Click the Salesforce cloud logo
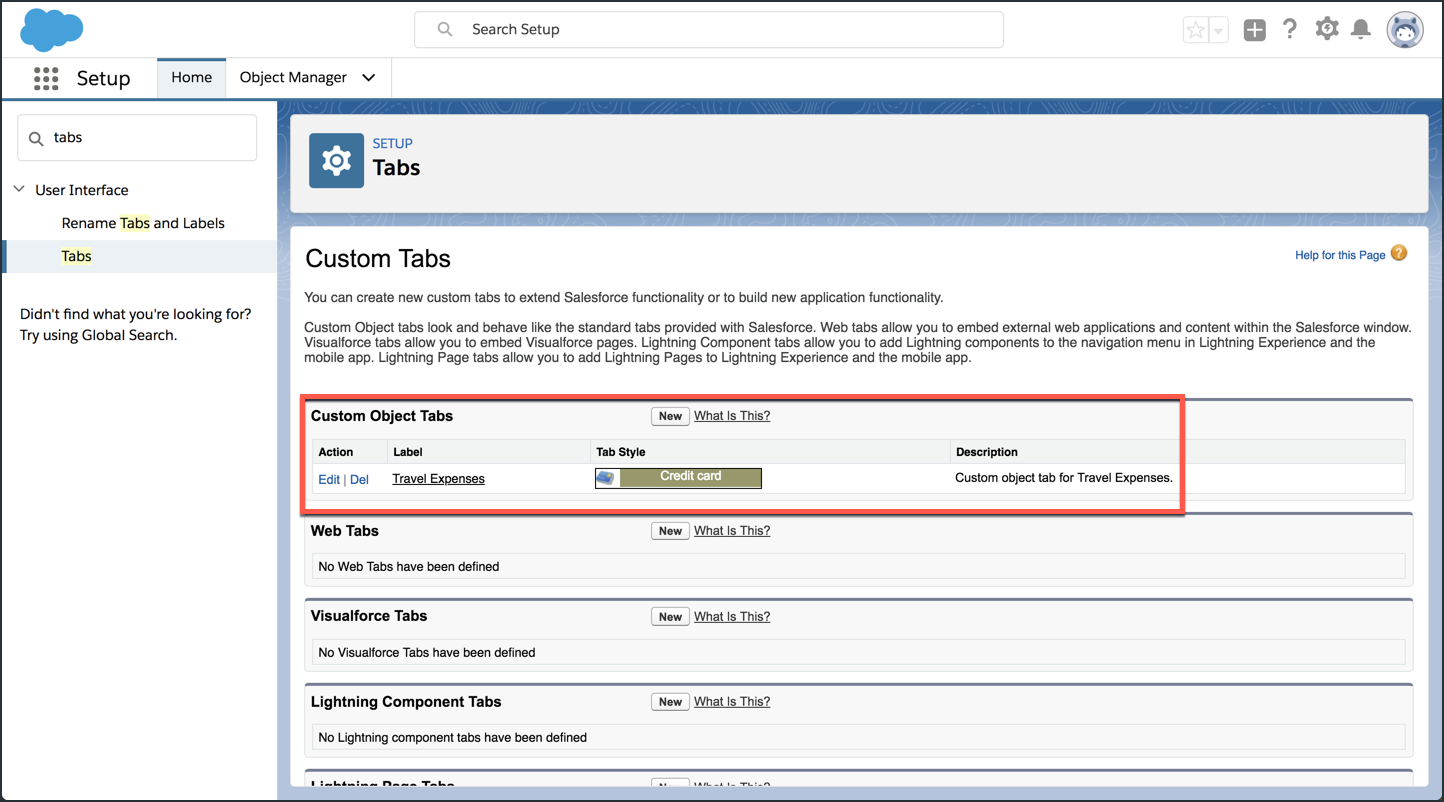 (52, 30)
